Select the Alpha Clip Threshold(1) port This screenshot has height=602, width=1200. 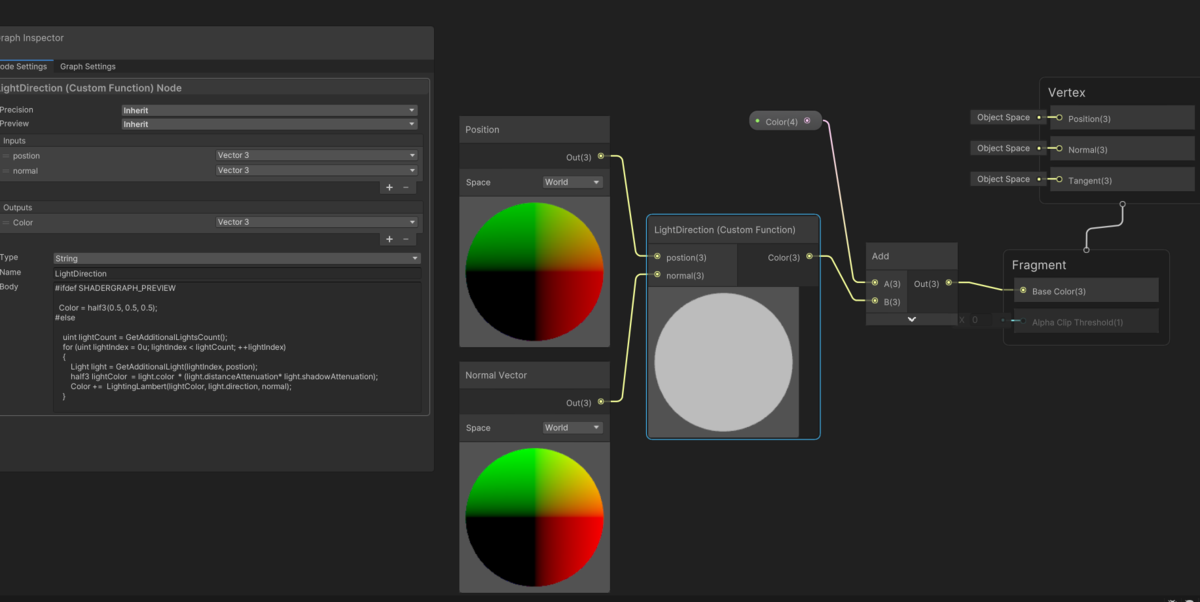(x=1021, y=321)
